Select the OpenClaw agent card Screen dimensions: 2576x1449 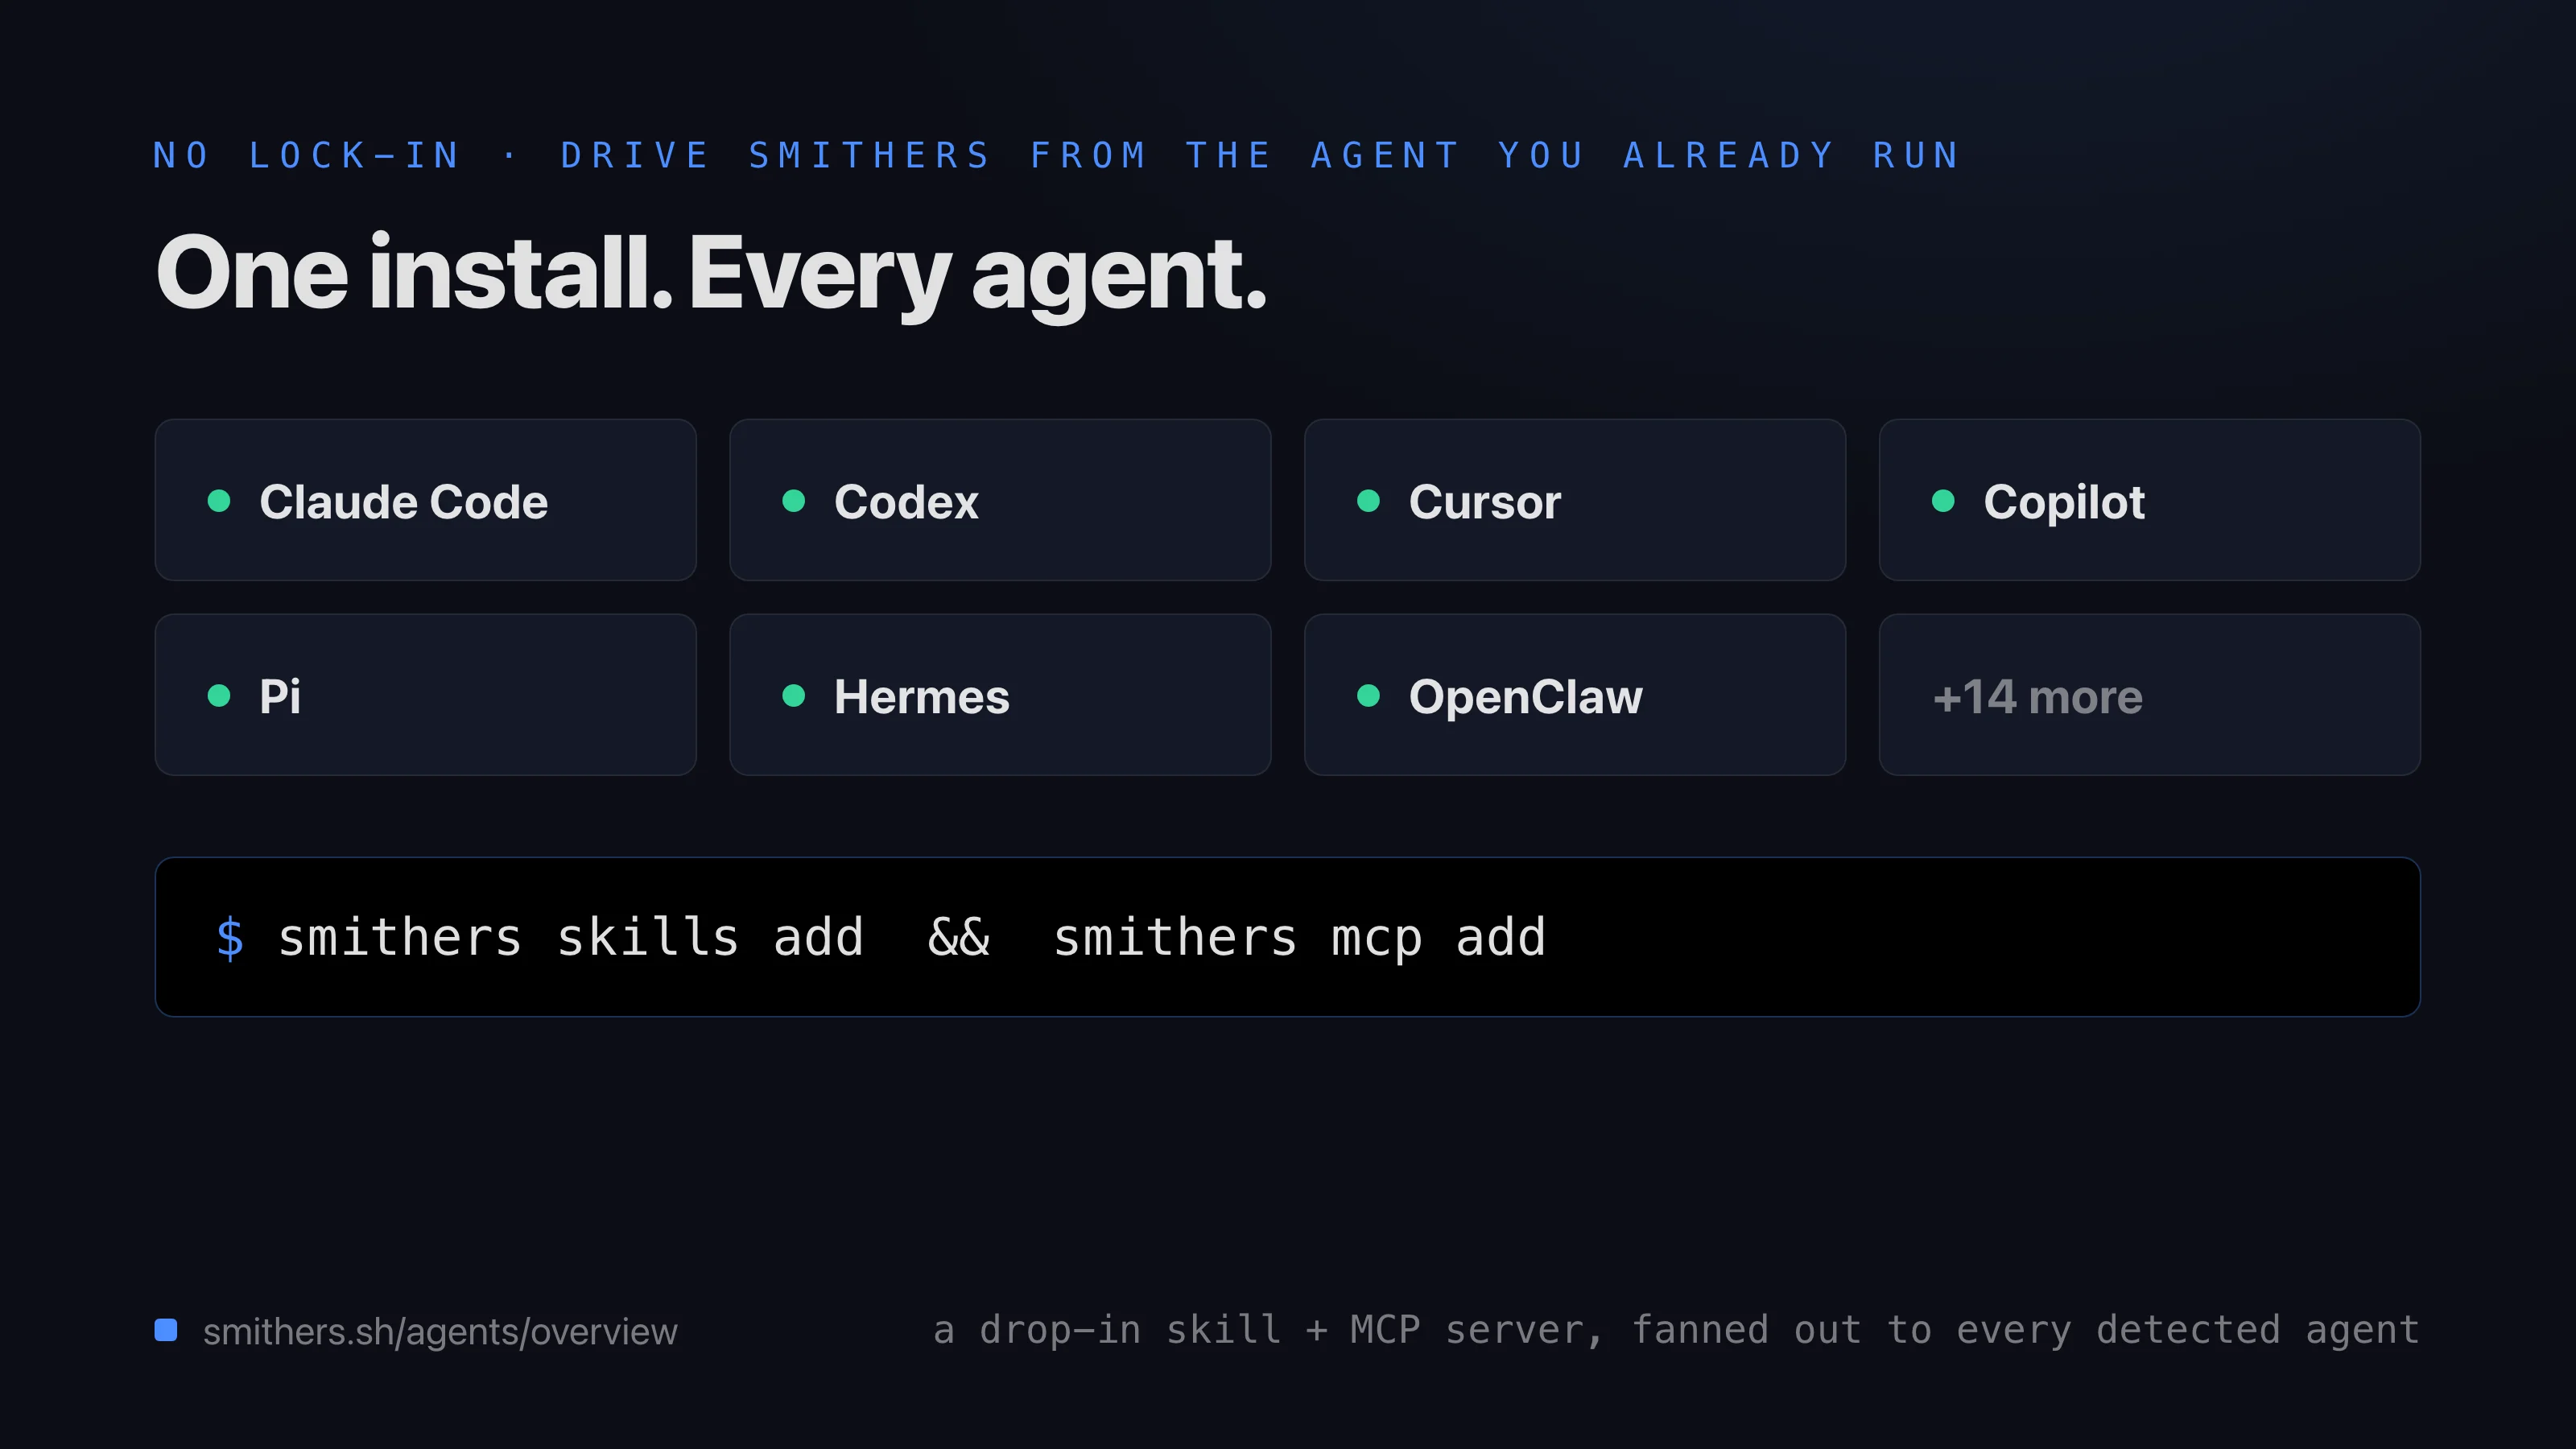click(1575, 695)
